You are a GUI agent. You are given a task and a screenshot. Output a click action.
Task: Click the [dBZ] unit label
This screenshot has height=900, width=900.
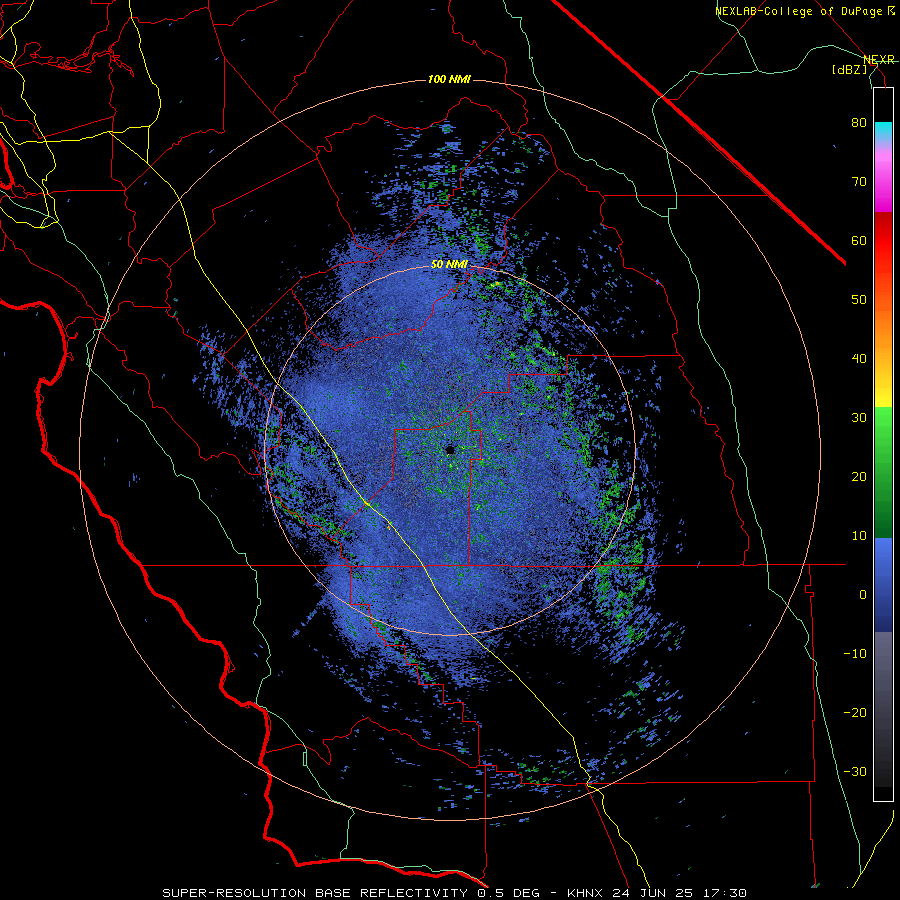click(x=850, y=69)
